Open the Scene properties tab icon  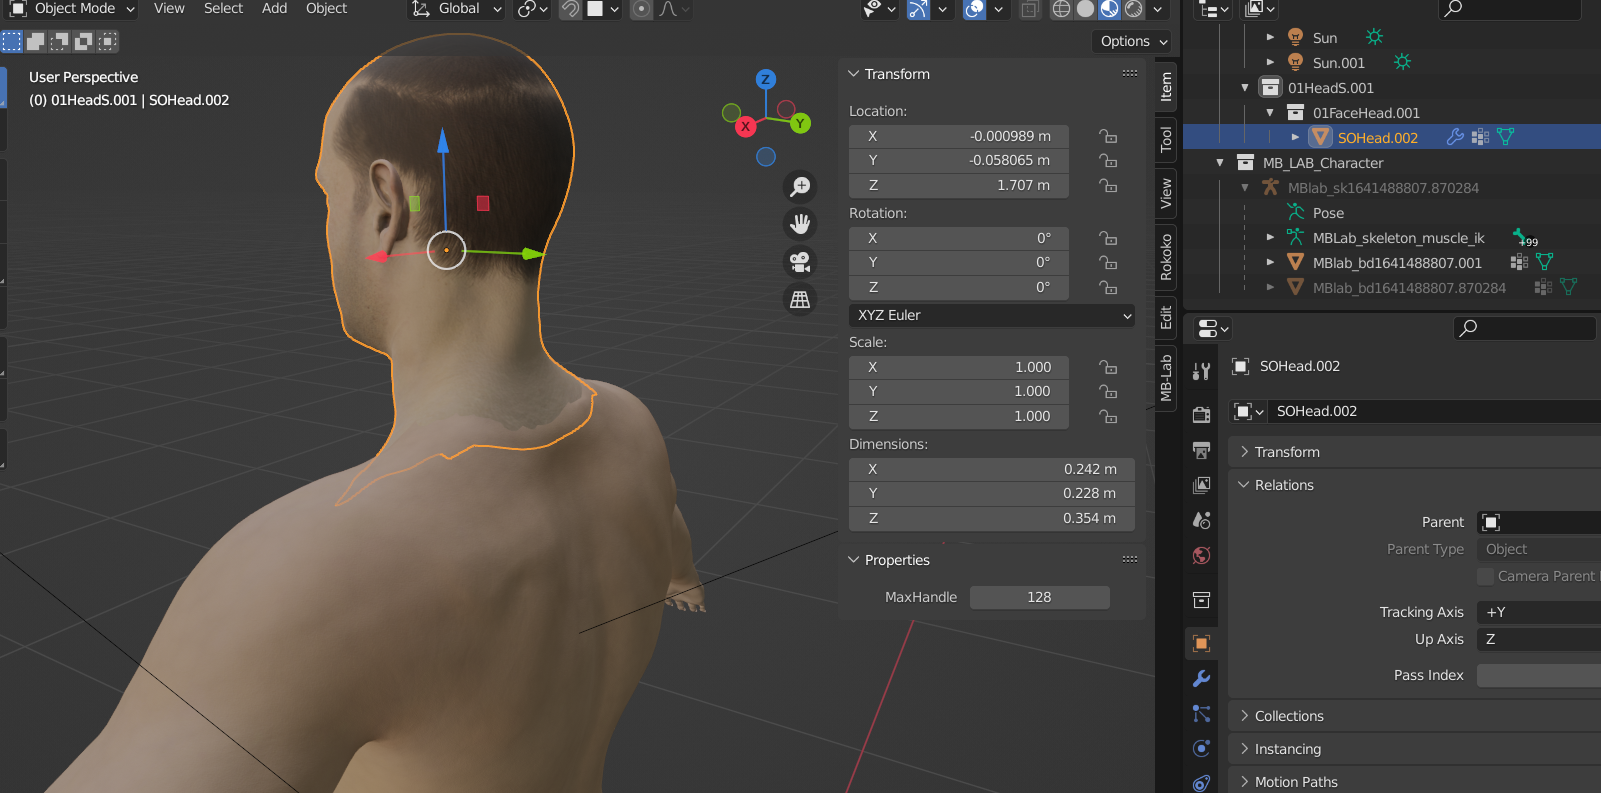coord(1202,520)
